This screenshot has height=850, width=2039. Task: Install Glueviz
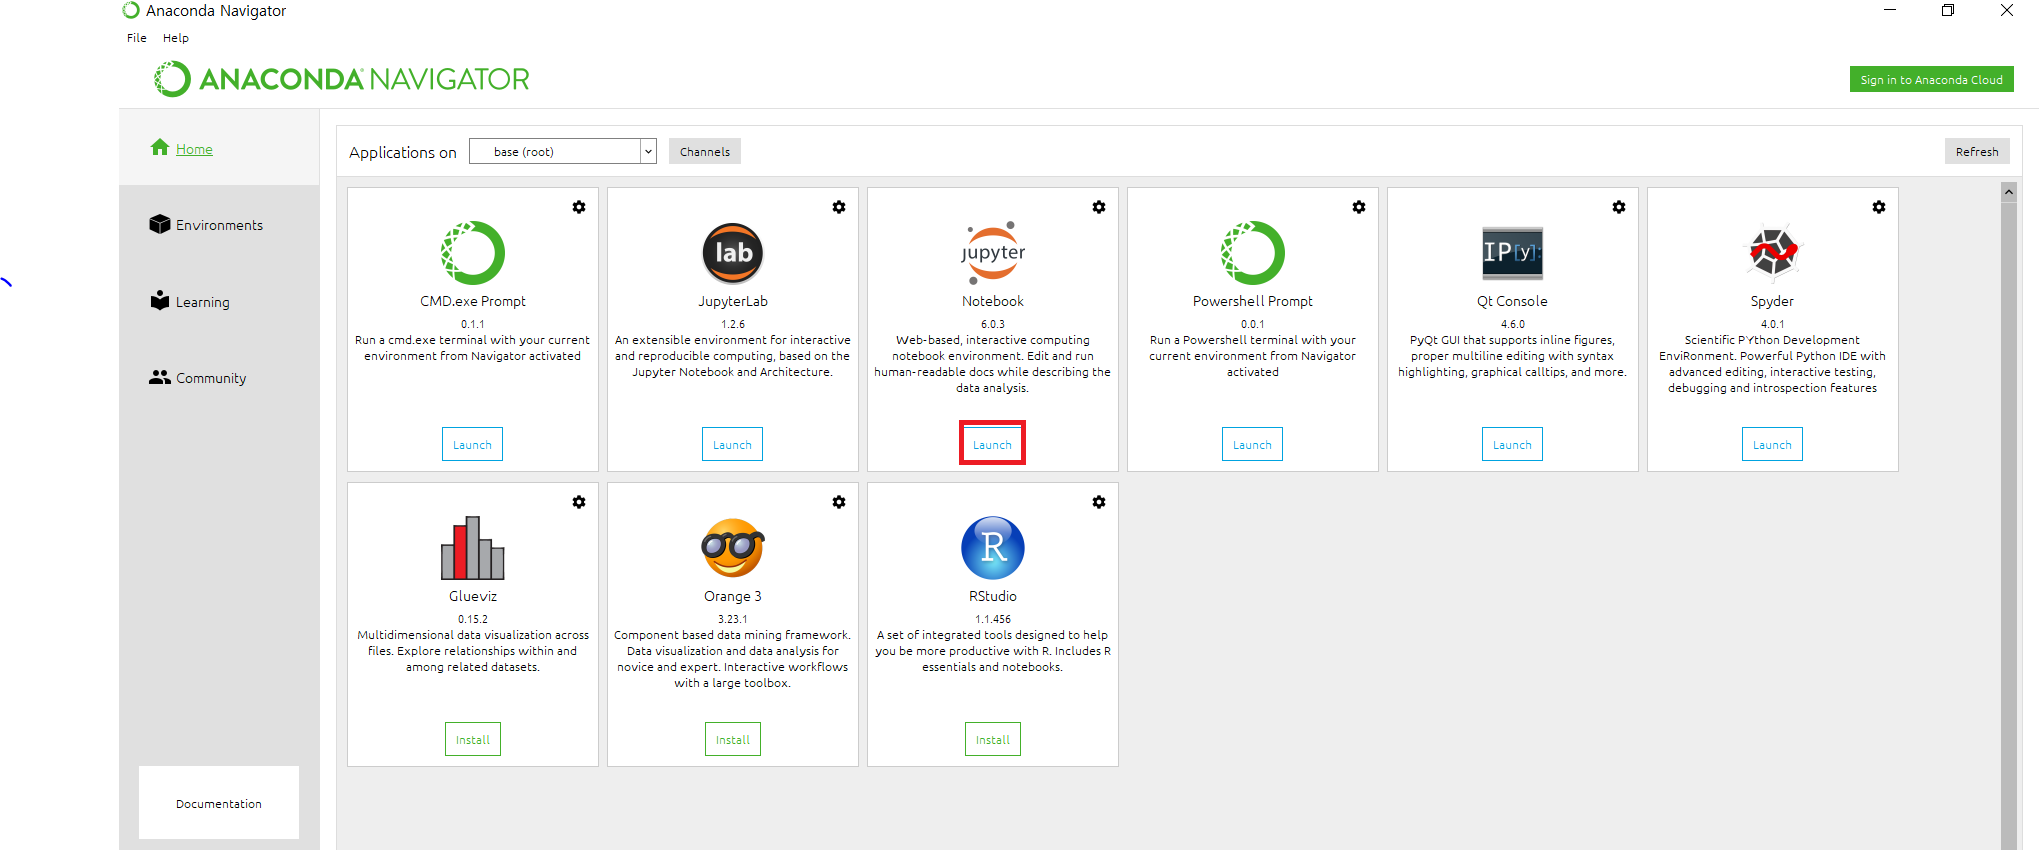click(473, 739)
